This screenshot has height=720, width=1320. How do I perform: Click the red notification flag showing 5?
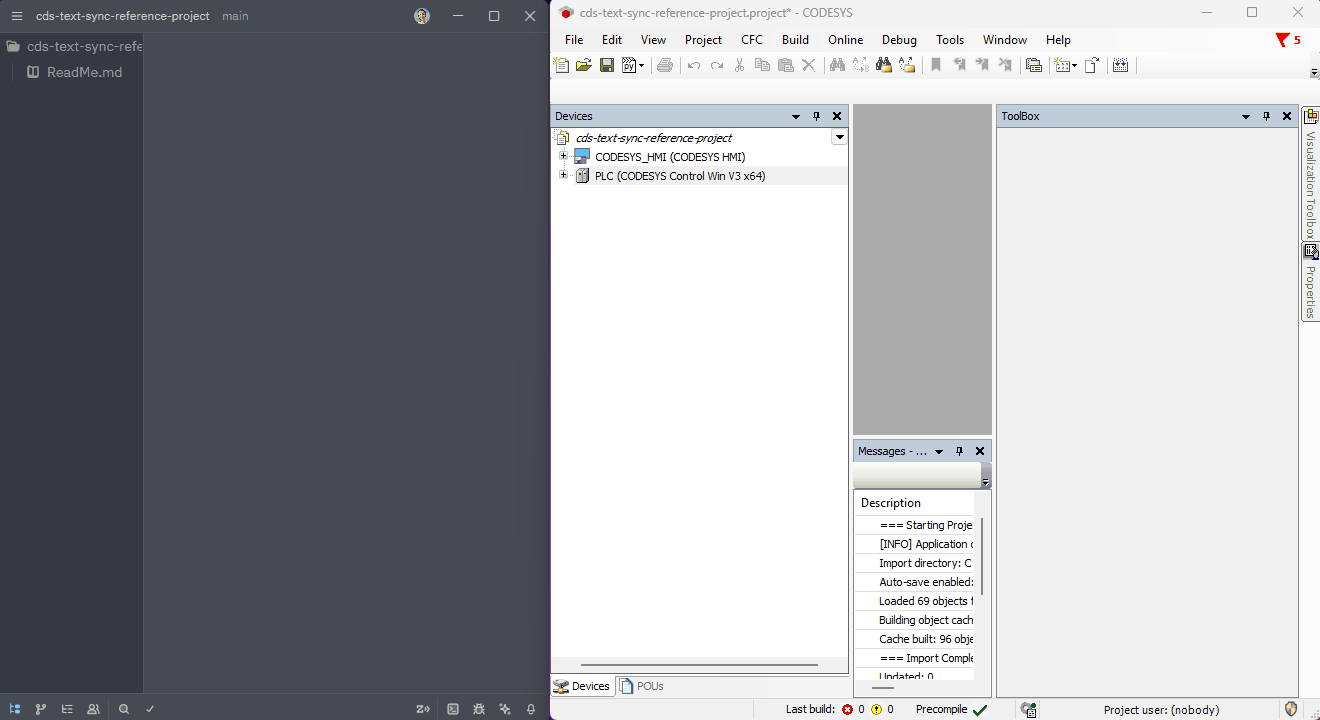(1288, 40)
